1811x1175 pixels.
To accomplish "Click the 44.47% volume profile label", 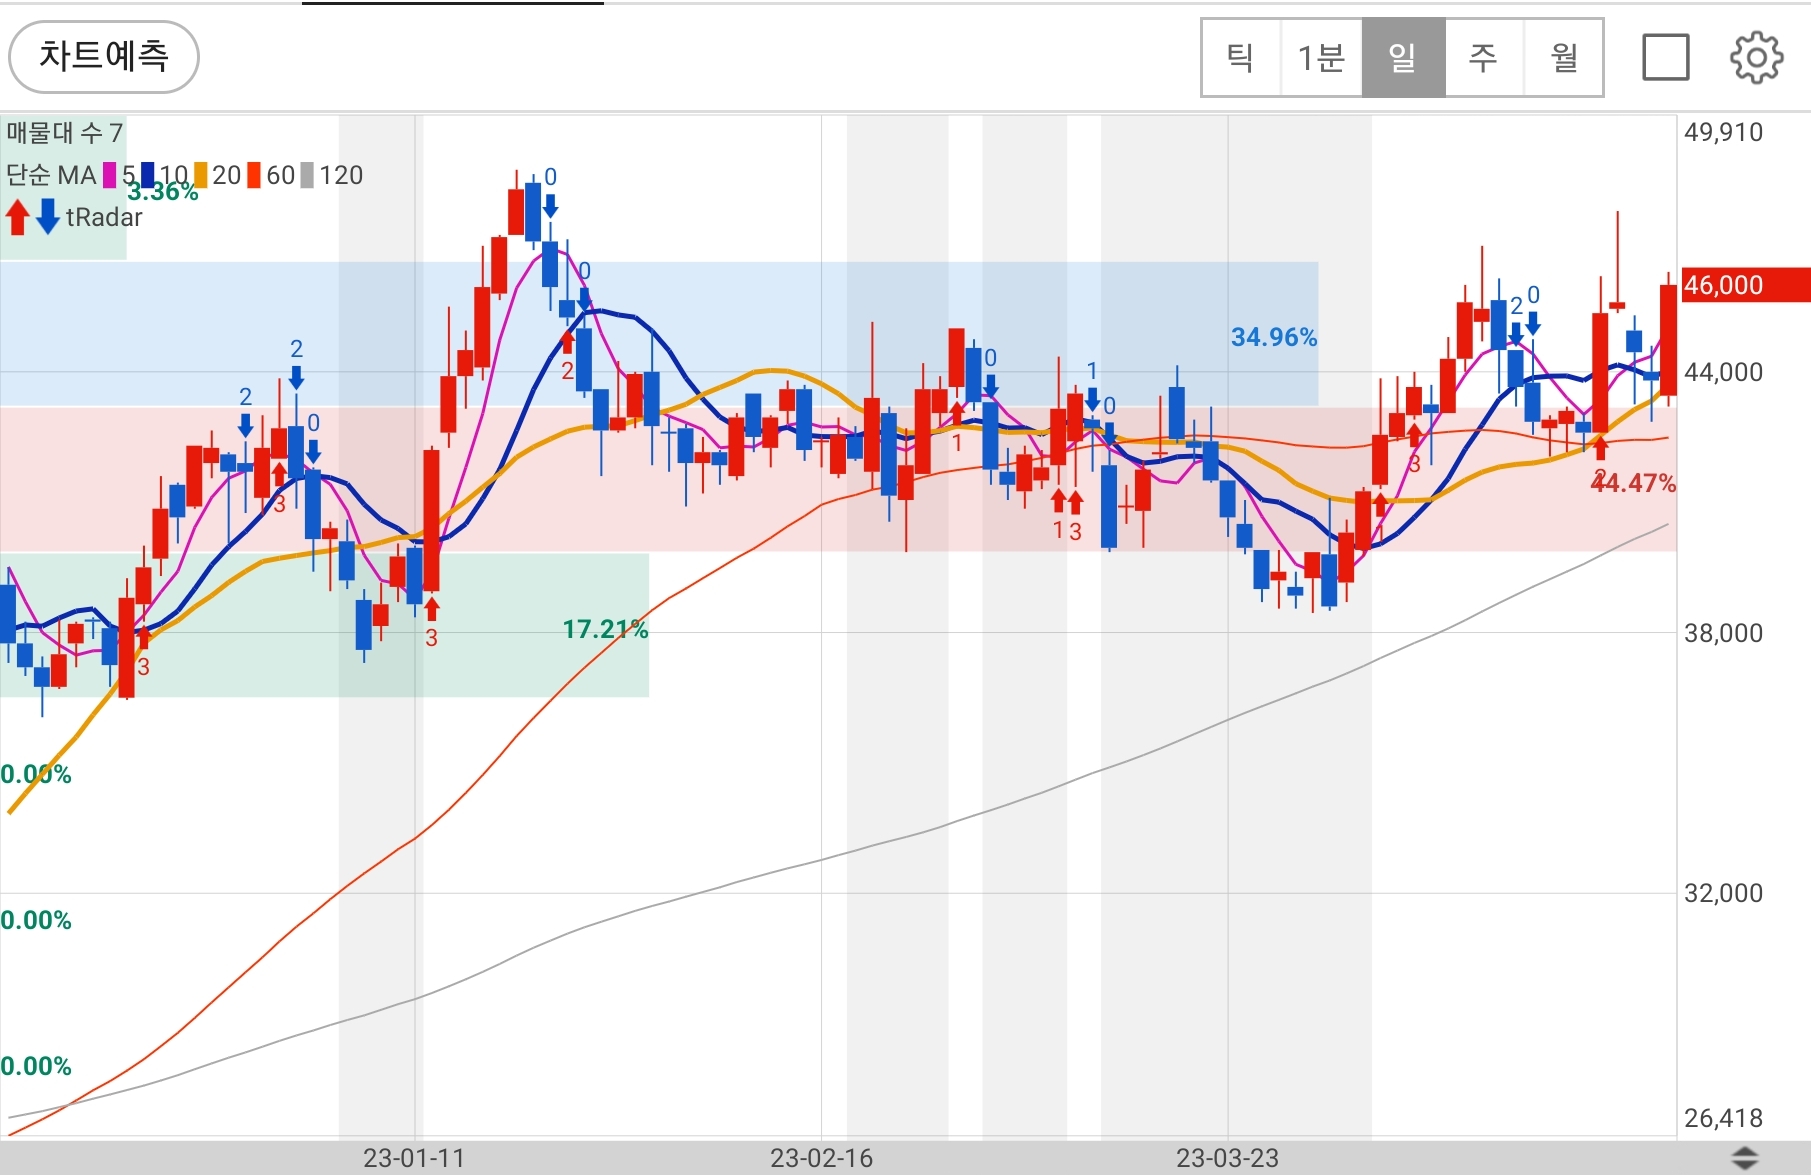I will [1634, 483].
